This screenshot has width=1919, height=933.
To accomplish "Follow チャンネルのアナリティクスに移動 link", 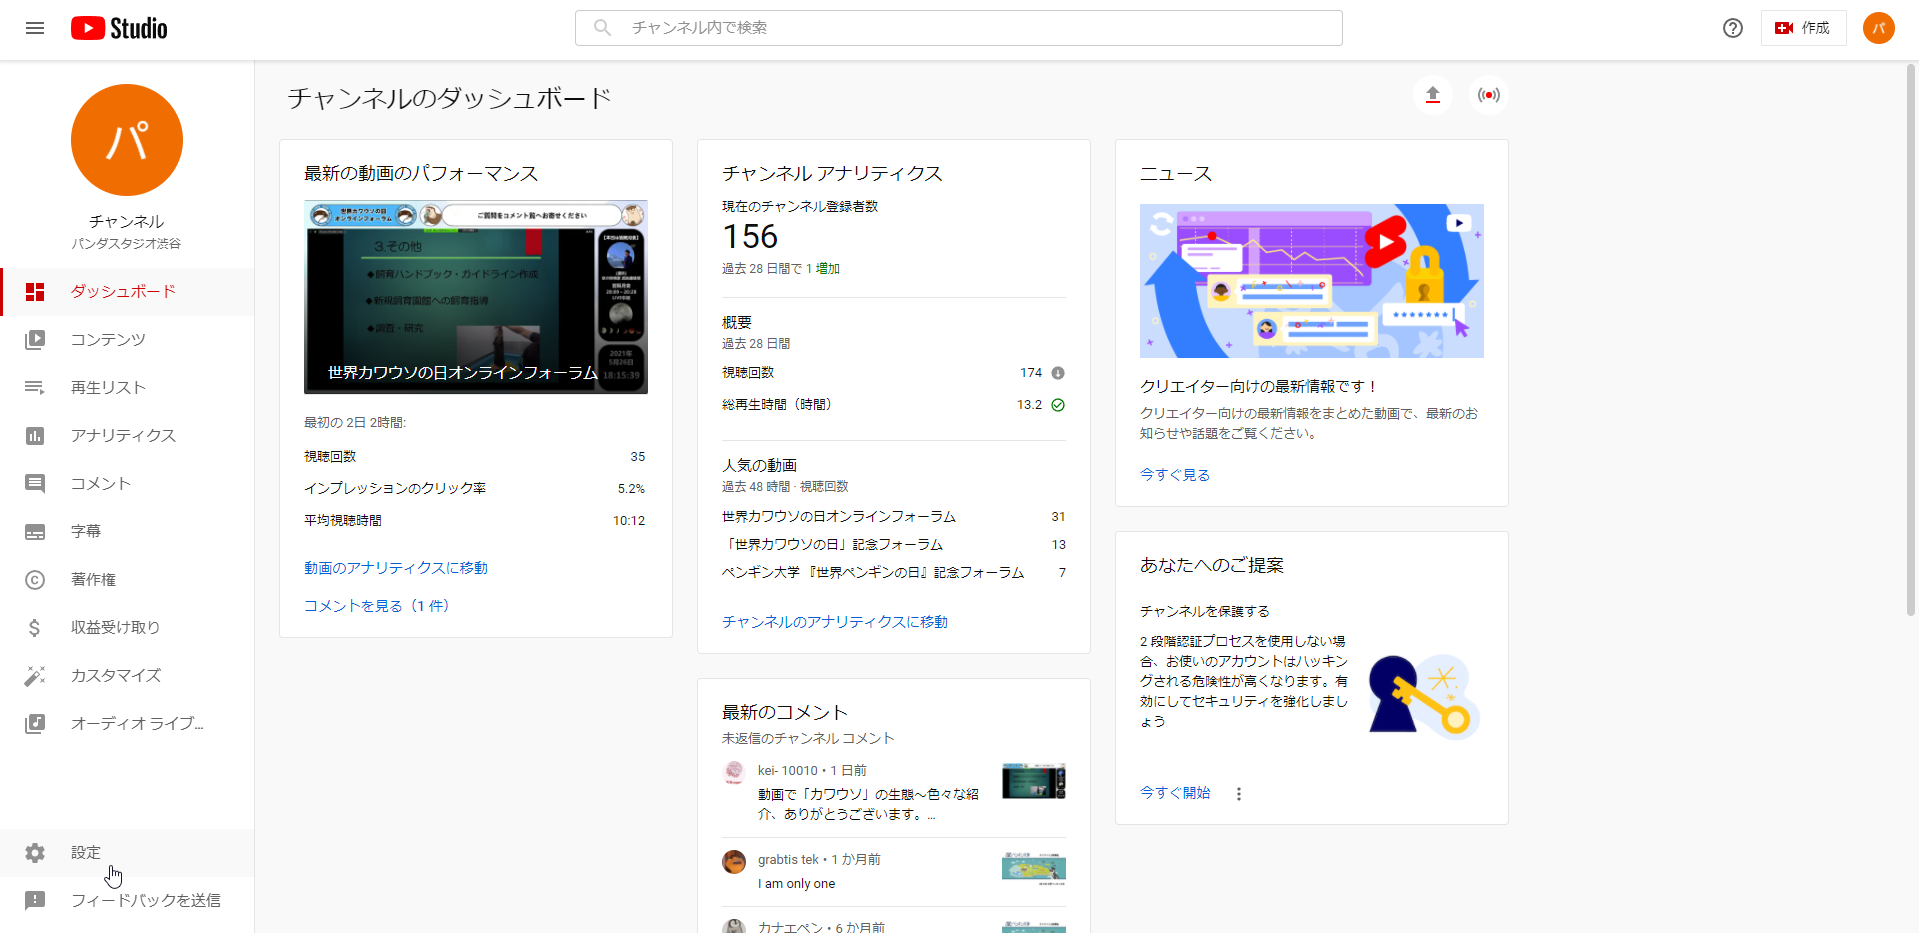I will pos(835,622).
